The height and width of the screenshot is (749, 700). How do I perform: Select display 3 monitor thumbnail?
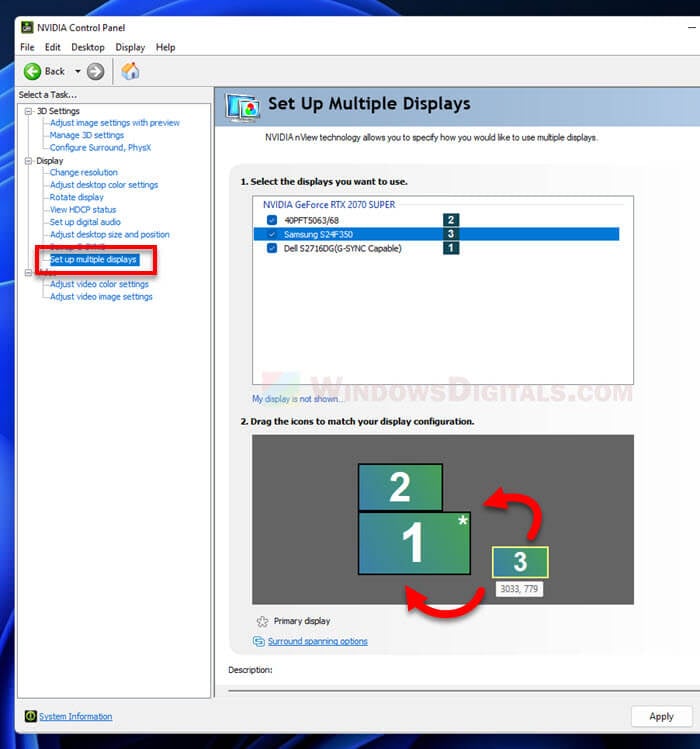520,562
